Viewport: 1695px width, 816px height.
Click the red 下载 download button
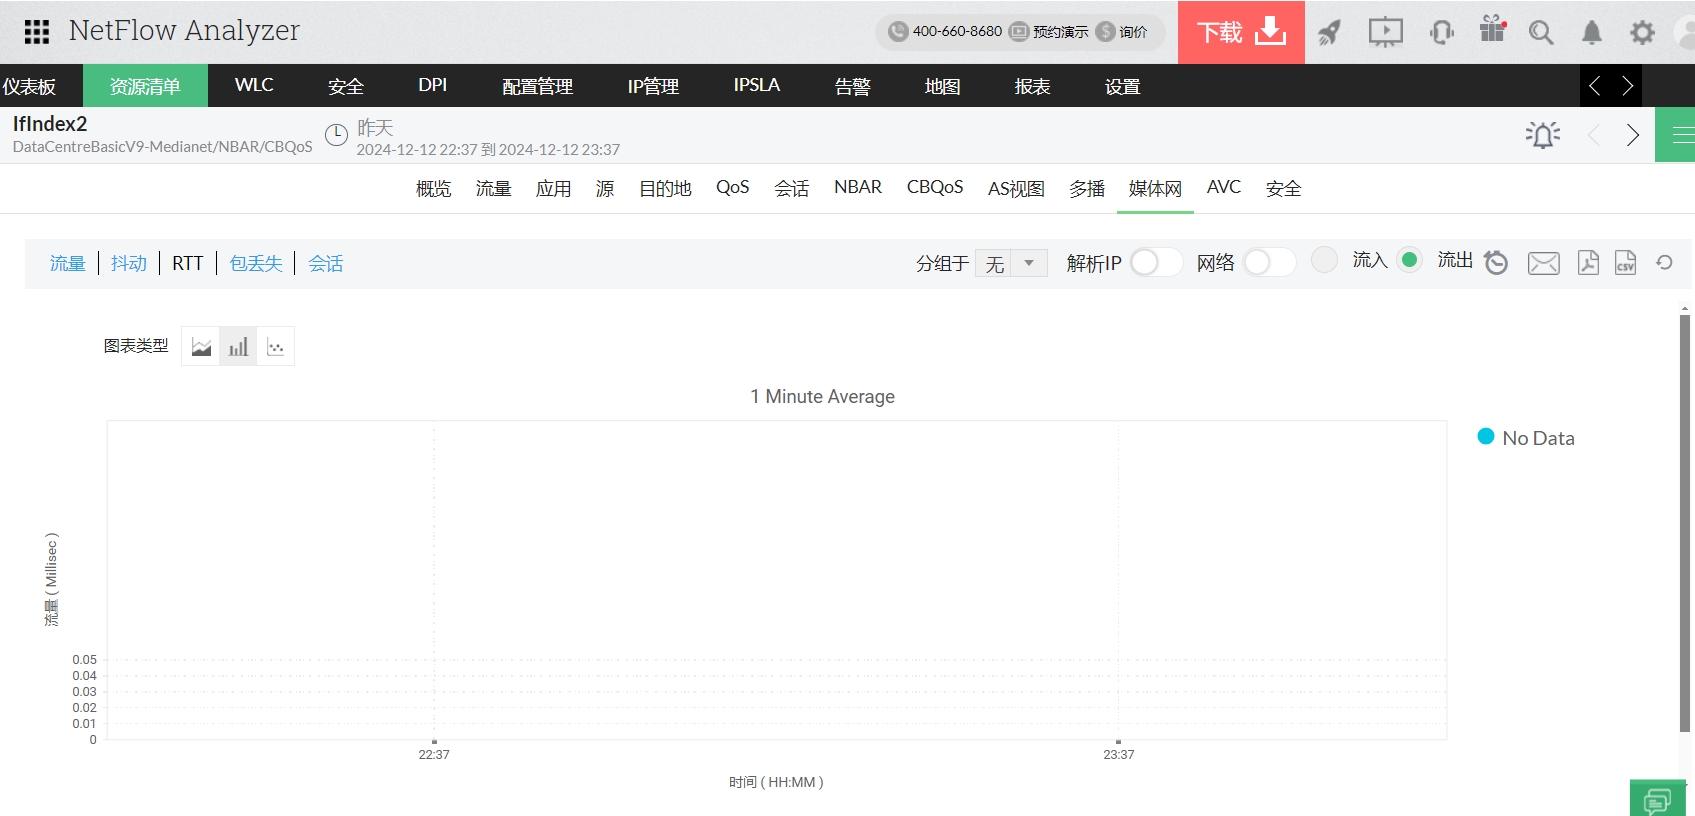[x=1241, y=32]
